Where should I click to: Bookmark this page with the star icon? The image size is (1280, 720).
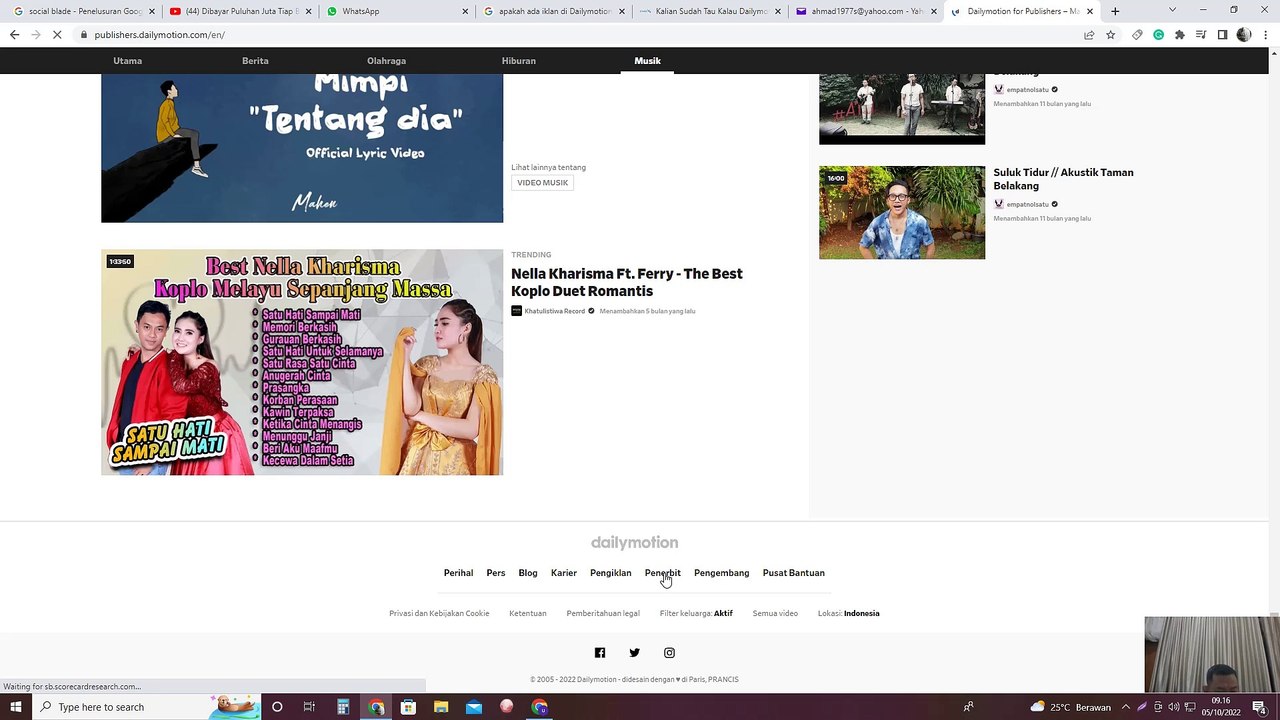(1110, 34)
